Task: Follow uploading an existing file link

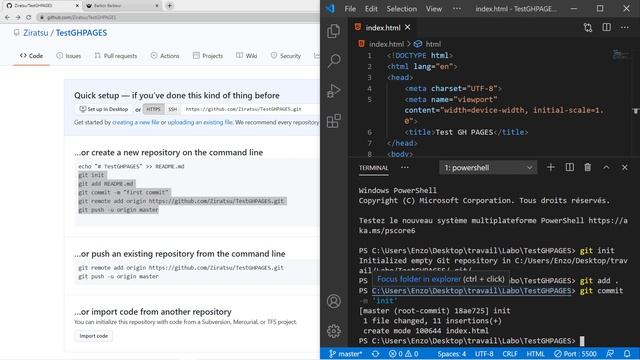Action: 200,122
